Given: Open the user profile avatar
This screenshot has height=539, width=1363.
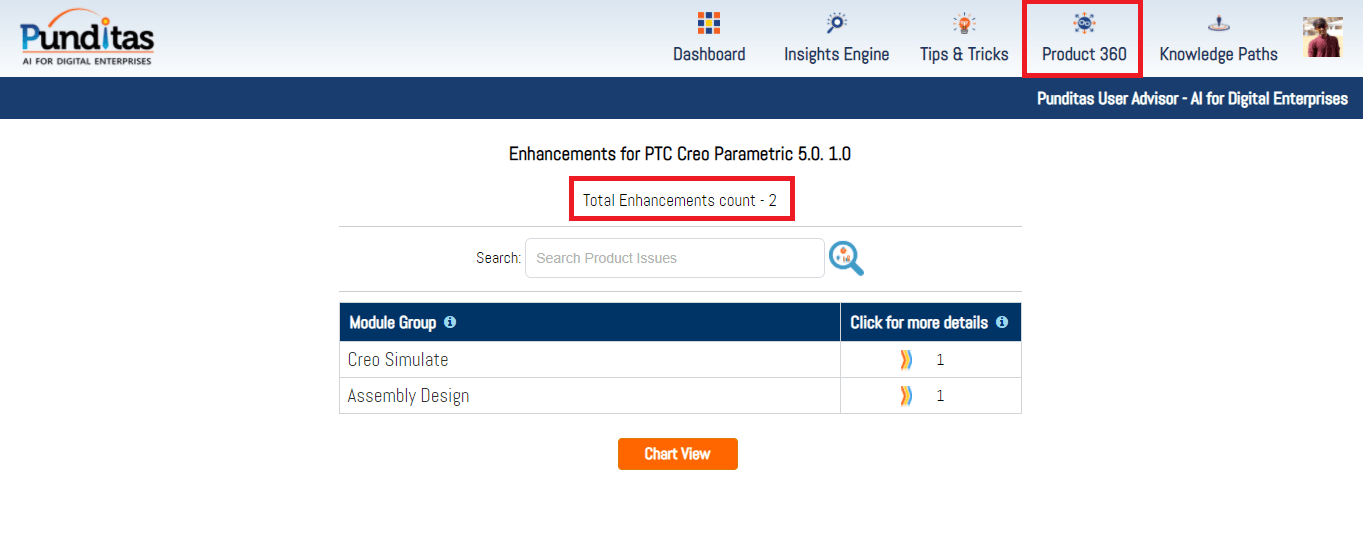Looking at the screenshot, I should (1323, 37).
